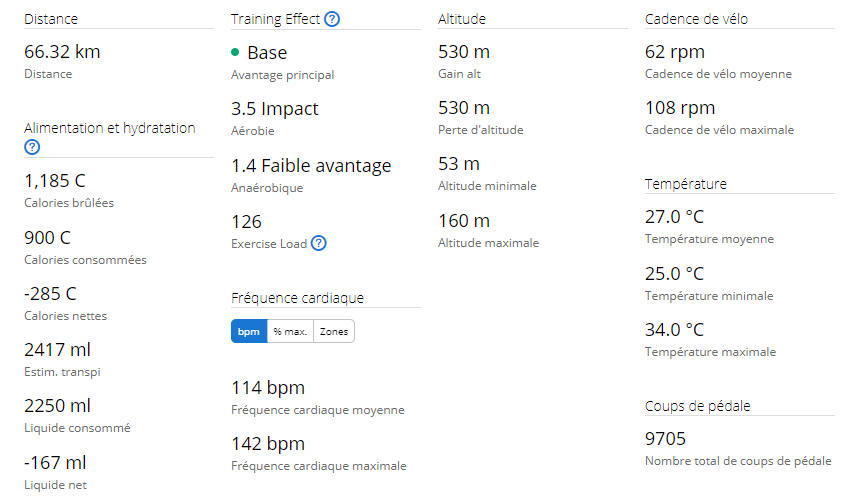
Task: Click the 1,185 C calories brûlées value
Action: [55, 180]
